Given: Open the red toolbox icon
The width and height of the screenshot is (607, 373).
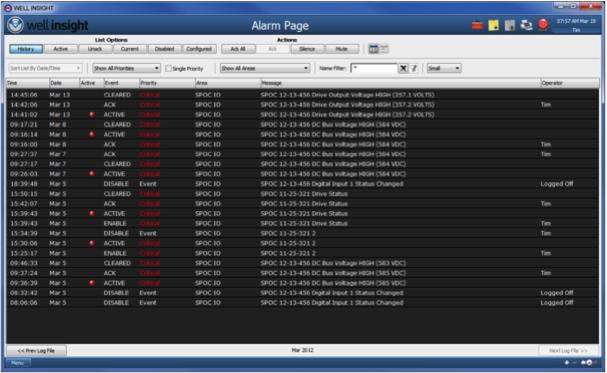Looking at the screenshot, I should 477,26.
